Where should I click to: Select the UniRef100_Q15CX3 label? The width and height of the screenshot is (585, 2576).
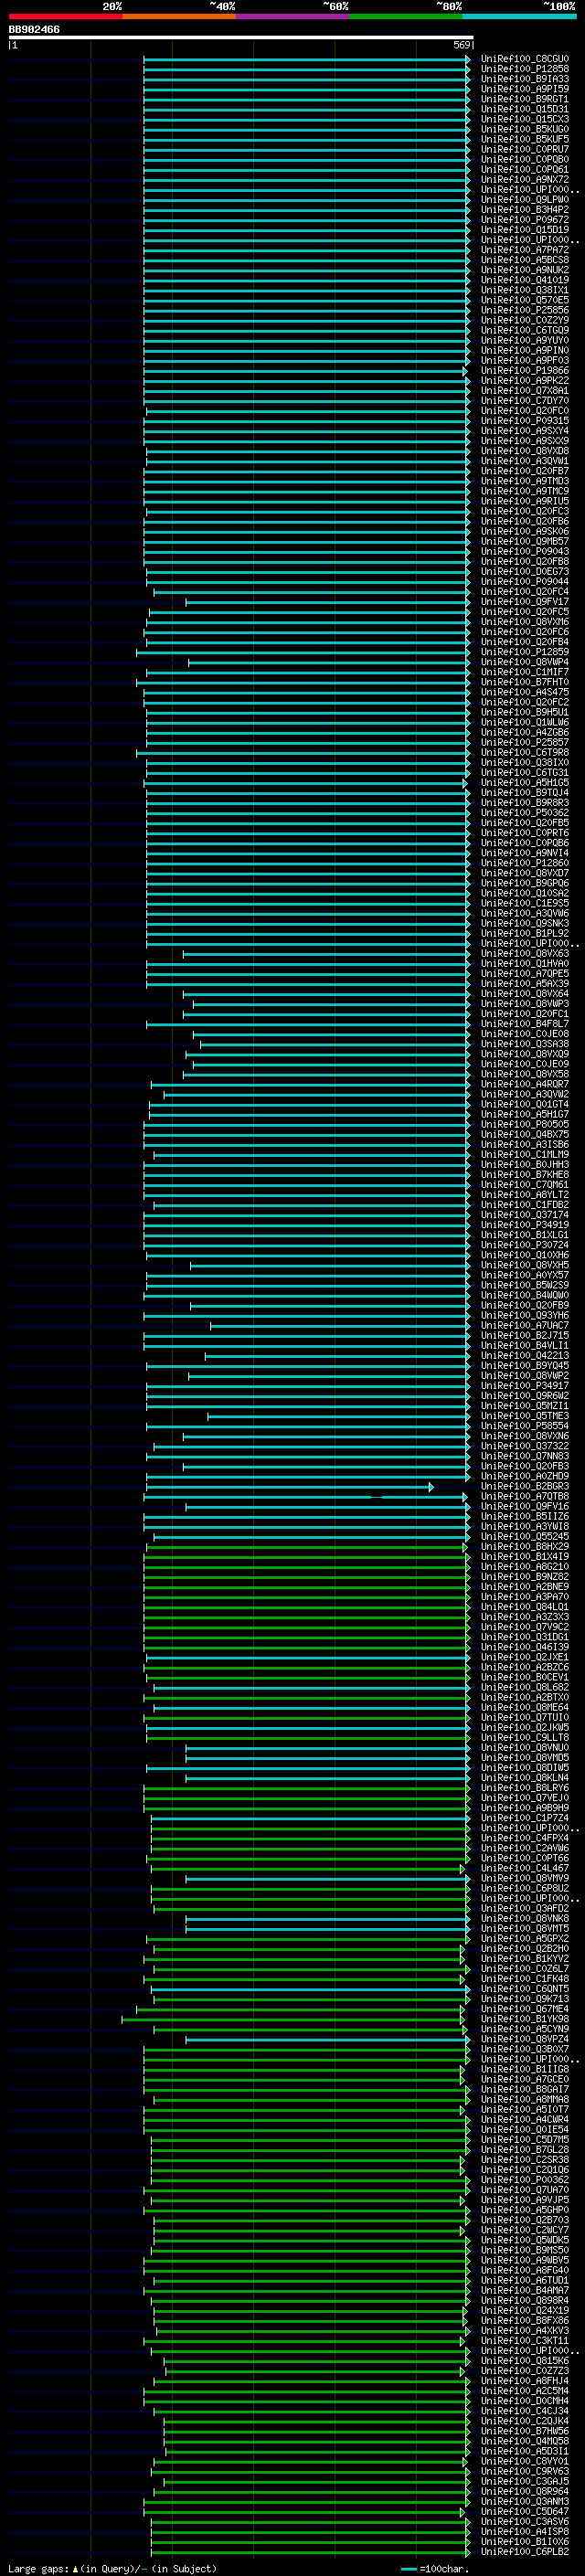click(524, 119)
